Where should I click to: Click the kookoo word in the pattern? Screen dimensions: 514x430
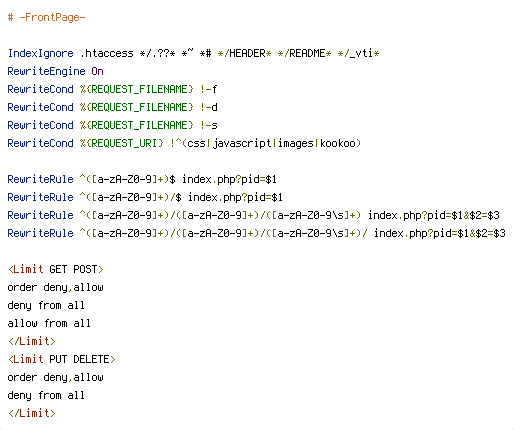coord(338,143)
